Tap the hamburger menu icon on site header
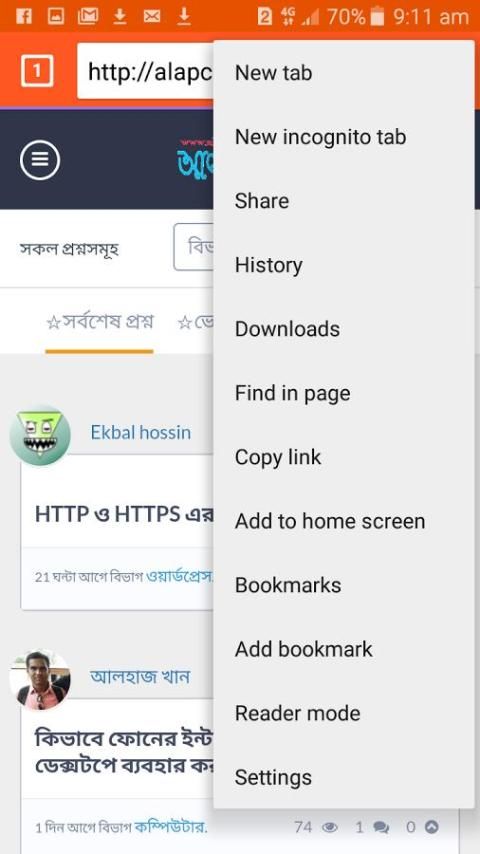The width and height of the screenshot is (480, 854). pyautogui.click(x=40, y=160)
